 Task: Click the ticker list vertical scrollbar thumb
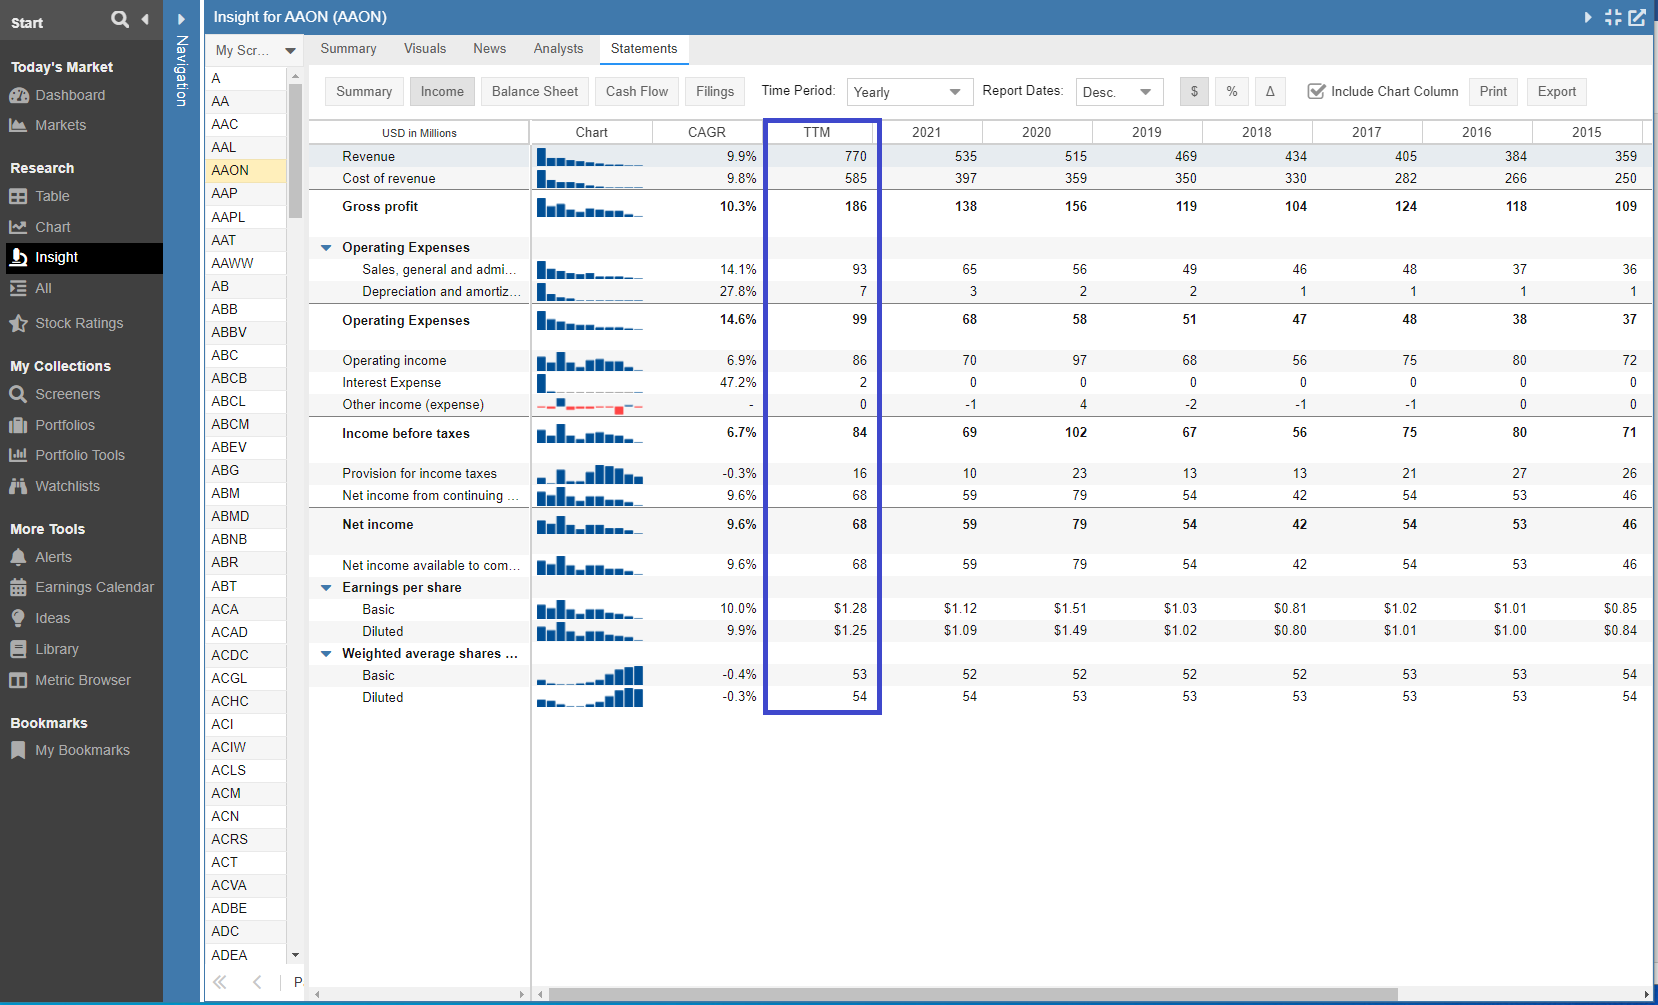click(295, 150)
